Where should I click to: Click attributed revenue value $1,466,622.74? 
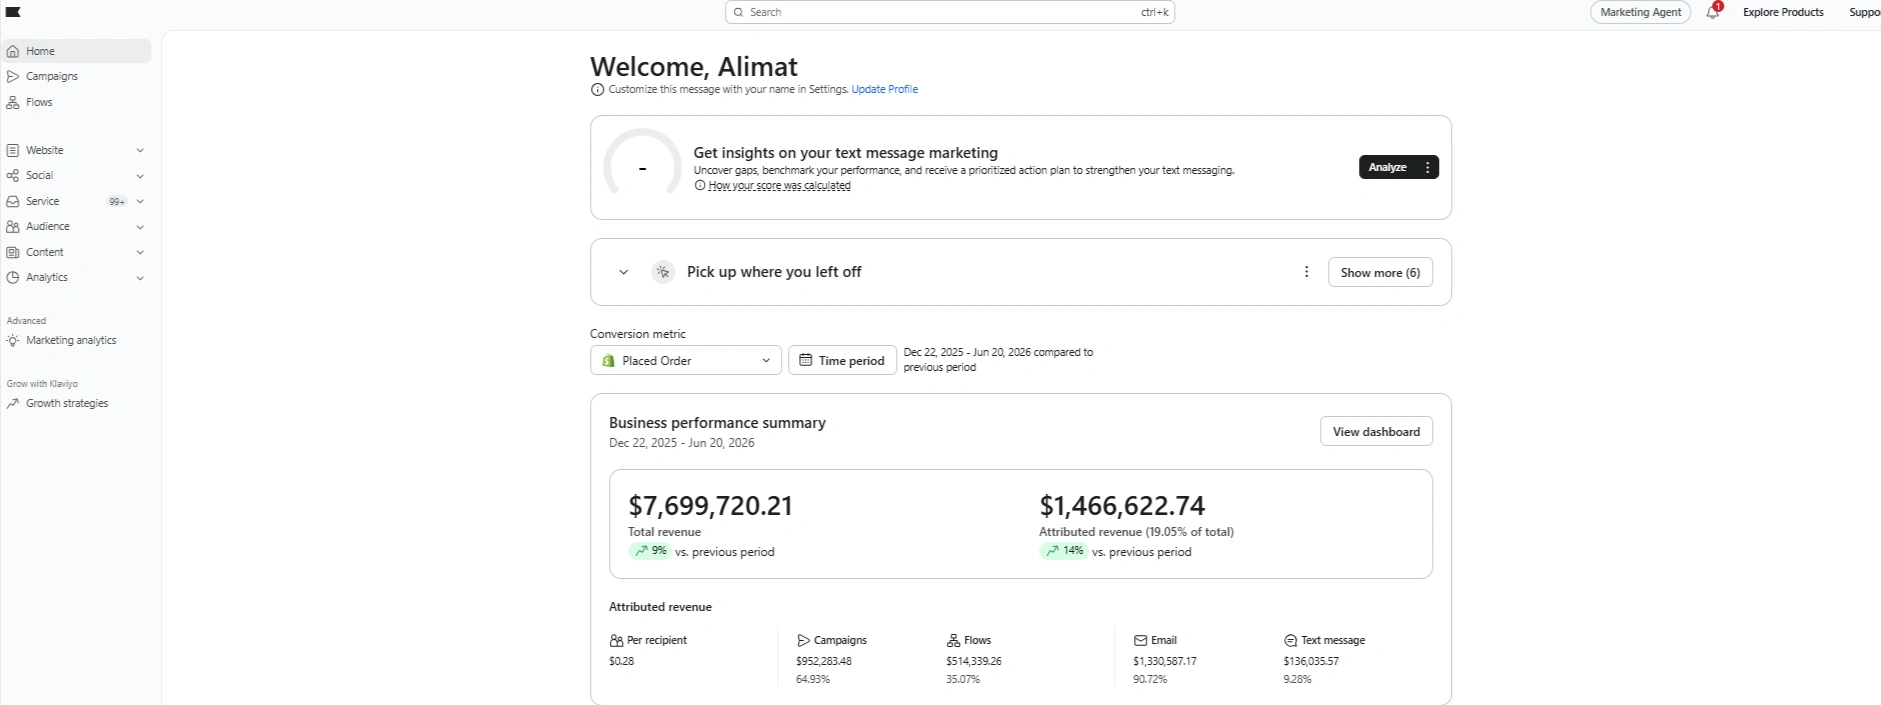(x=1122, y=506)
